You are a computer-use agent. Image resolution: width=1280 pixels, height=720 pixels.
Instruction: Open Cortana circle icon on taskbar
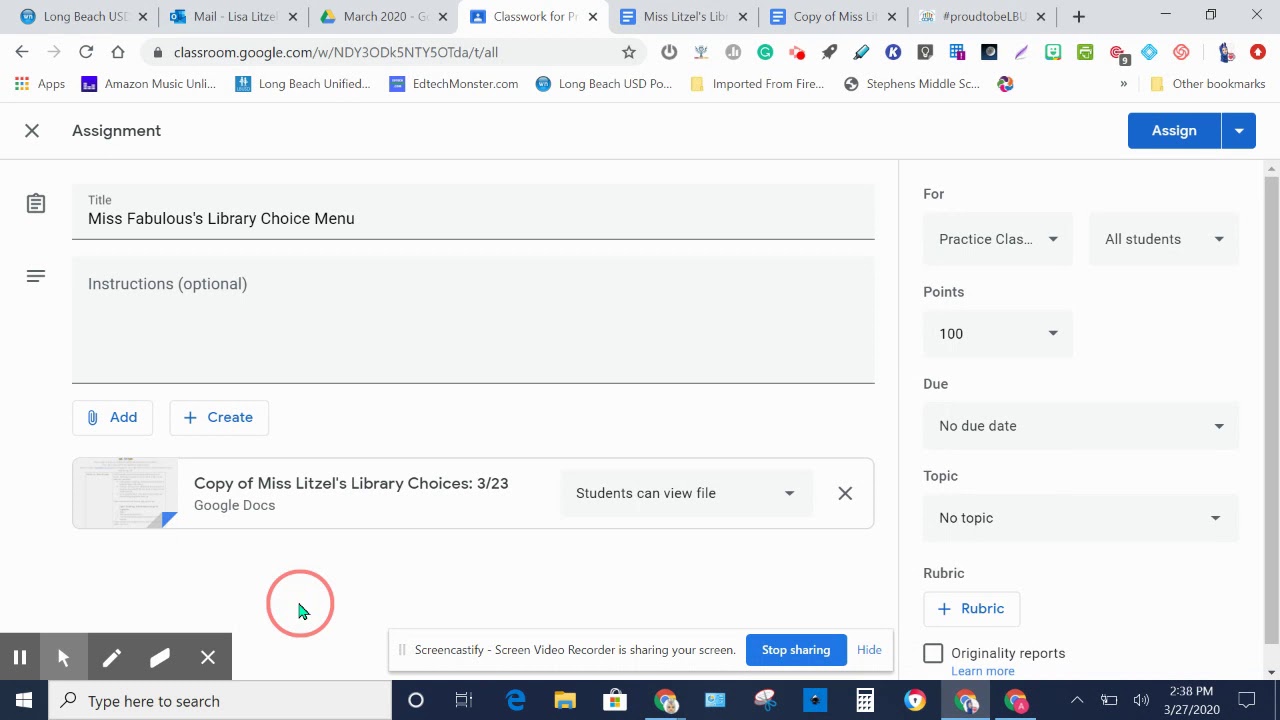(416, 701)
